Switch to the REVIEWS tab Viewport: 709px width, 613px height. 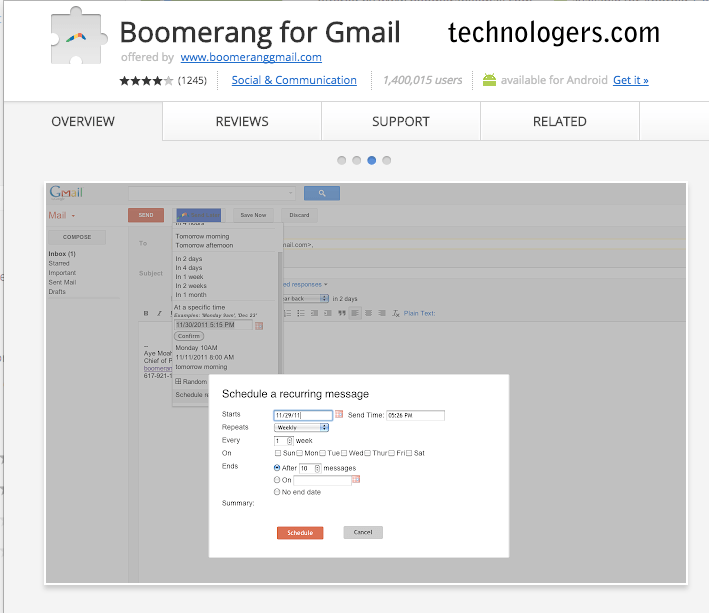click(242, 122)
